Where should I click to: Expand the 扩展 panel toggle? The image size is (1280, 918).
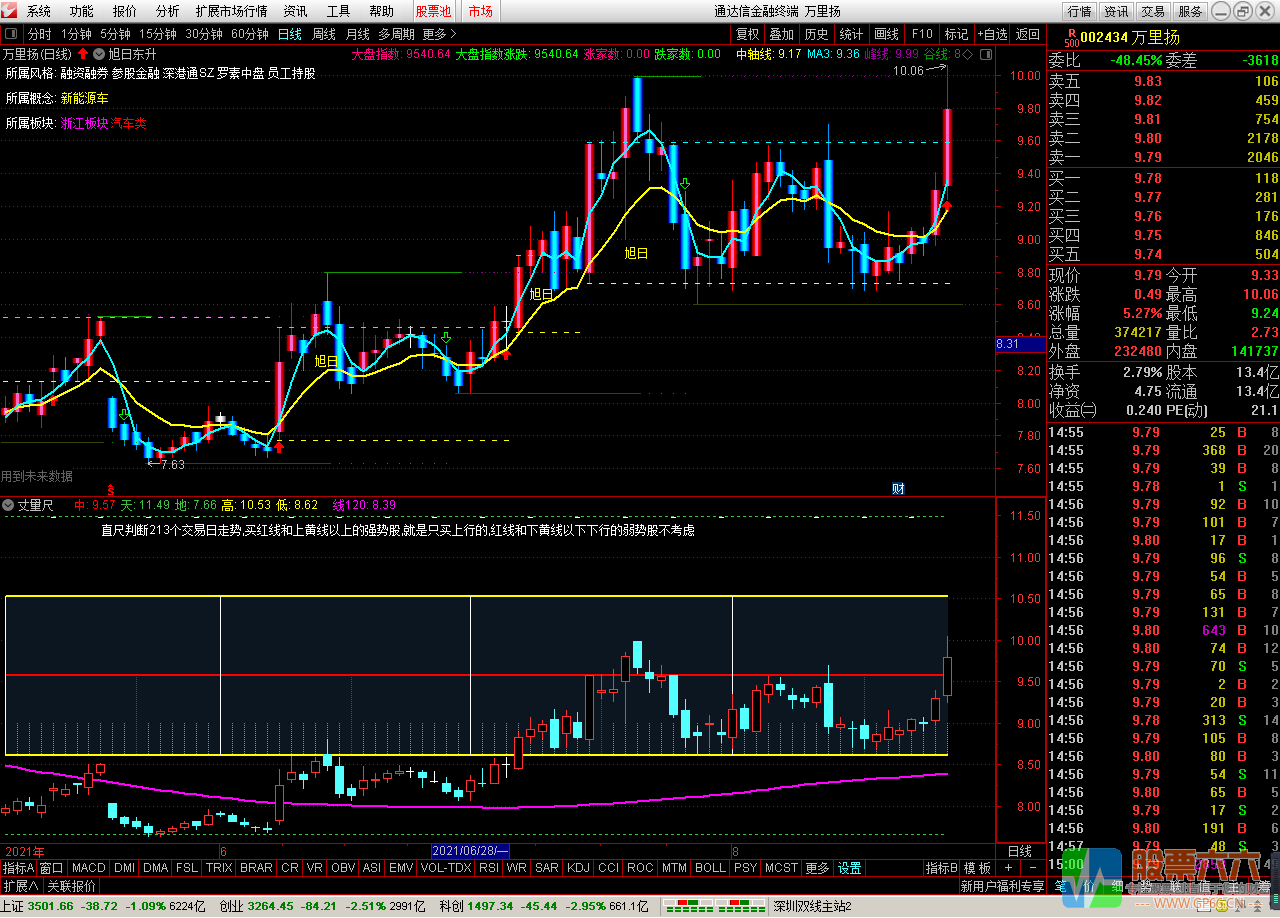point(21,886)
